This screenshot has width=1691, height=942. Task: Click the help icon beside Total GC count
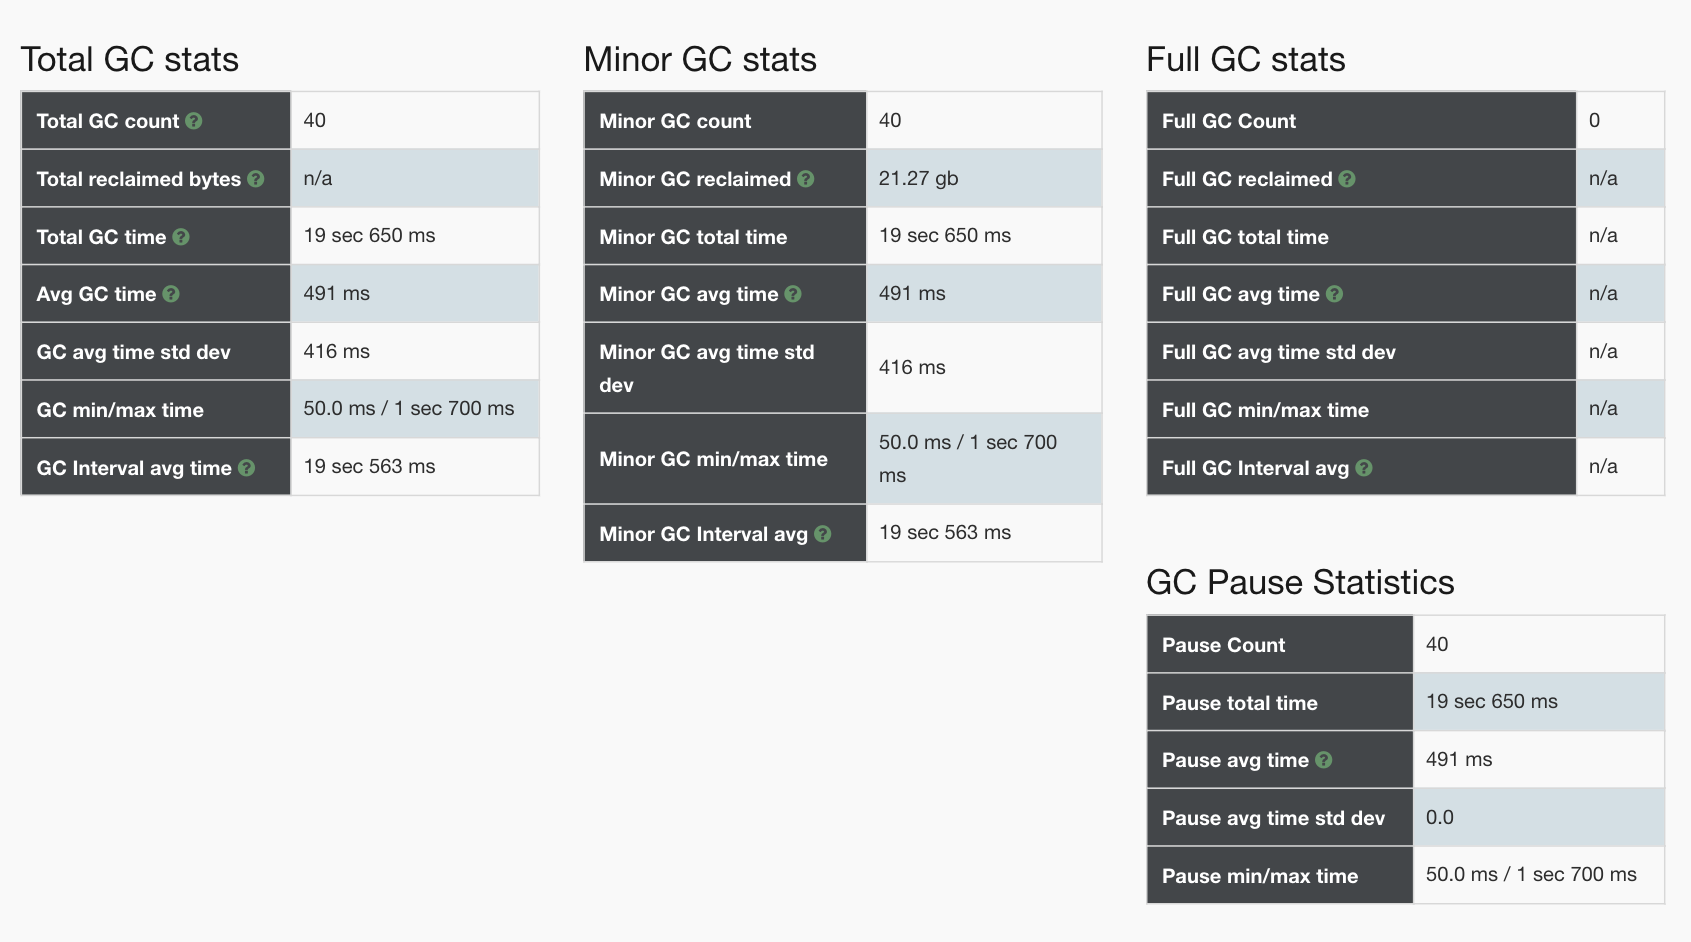pyautogui.click(x=194, y=121)
